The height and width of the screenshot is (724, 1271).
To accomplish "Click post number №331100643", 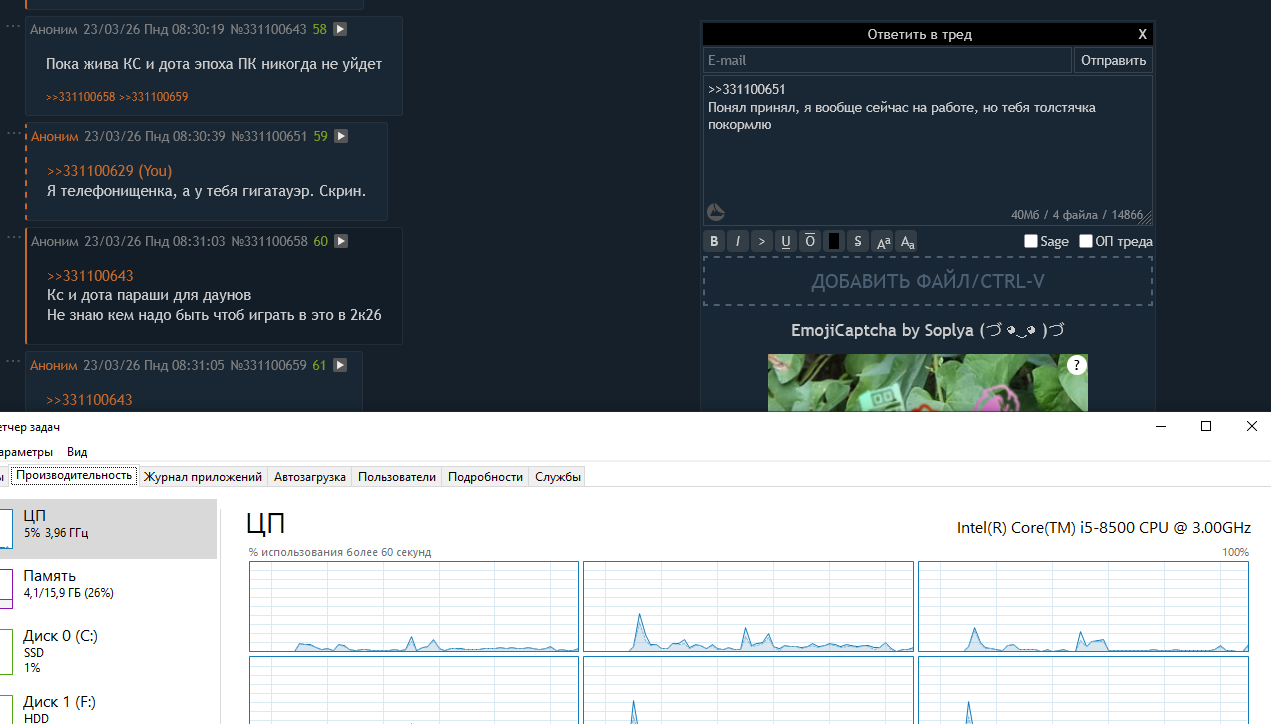I will click(268, 30).
